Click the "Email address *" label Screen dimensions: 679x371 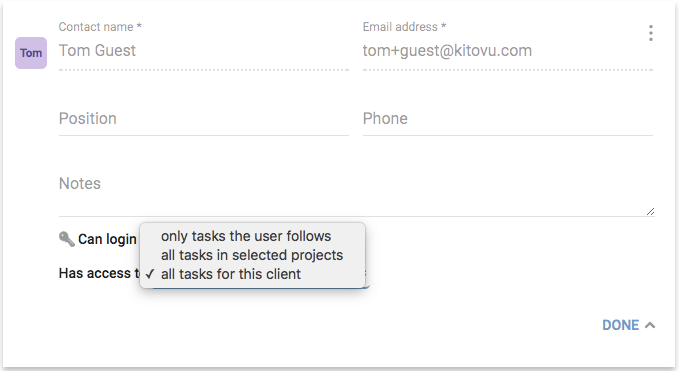click(x=404, y=27)
